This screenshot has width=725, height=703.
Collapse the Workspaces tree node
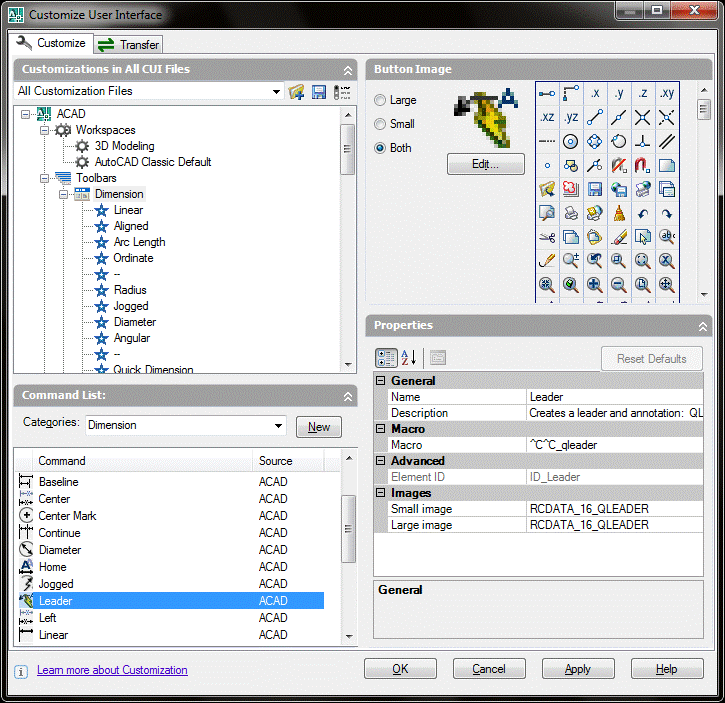[x=45, y=130]
